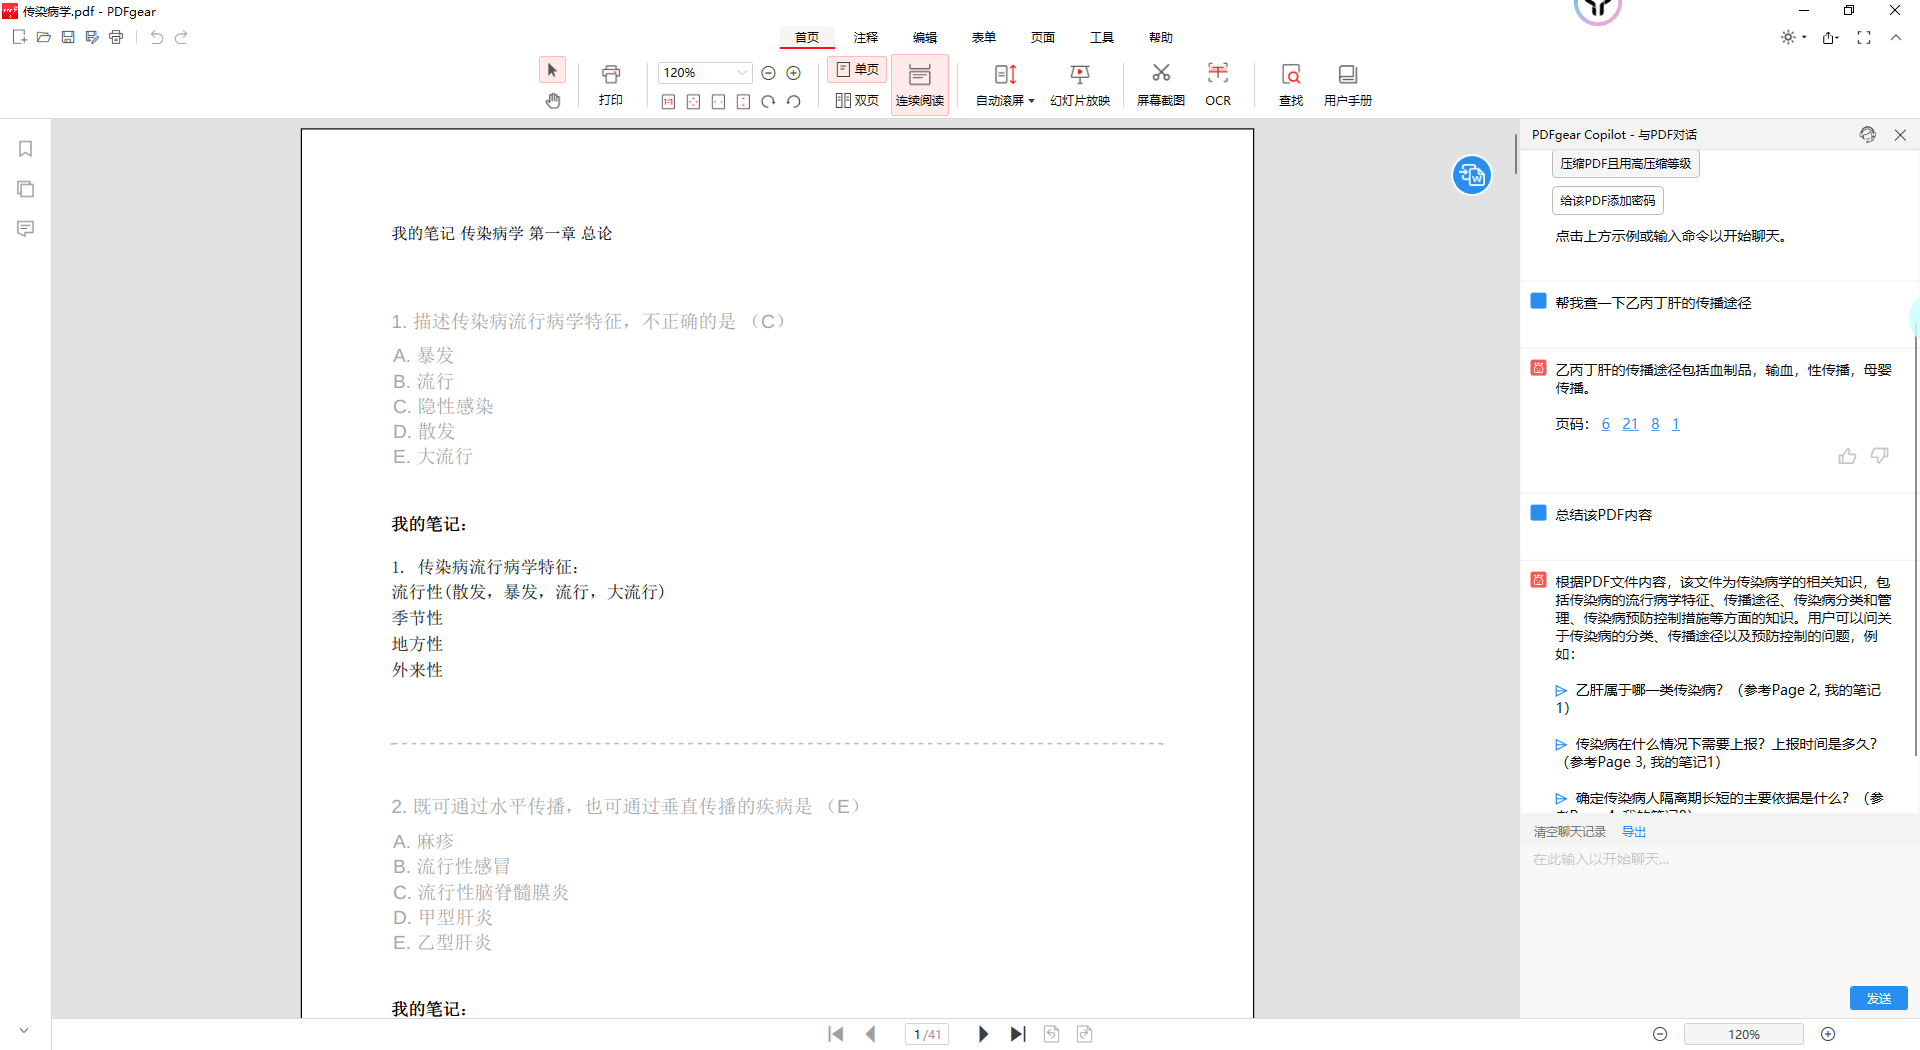Toggle 双页 two-page view mode

[856, 100]
